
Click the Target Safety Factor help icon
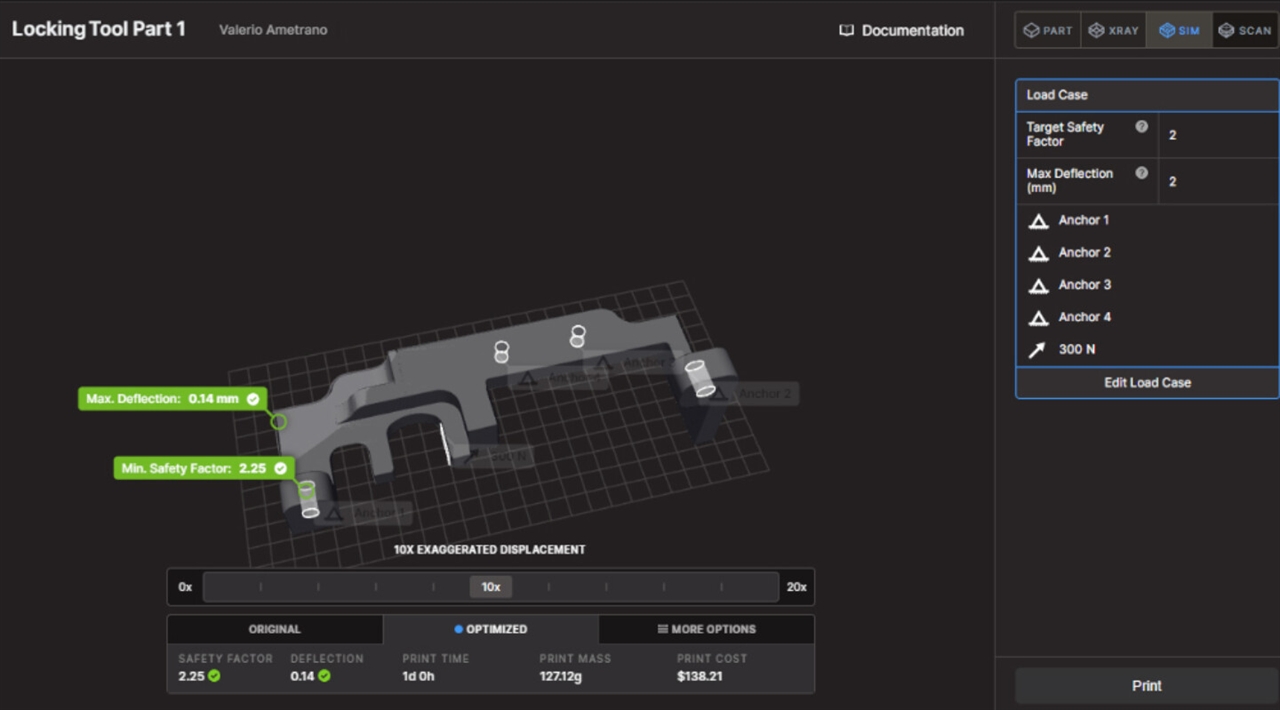(x=1141, y=127)
